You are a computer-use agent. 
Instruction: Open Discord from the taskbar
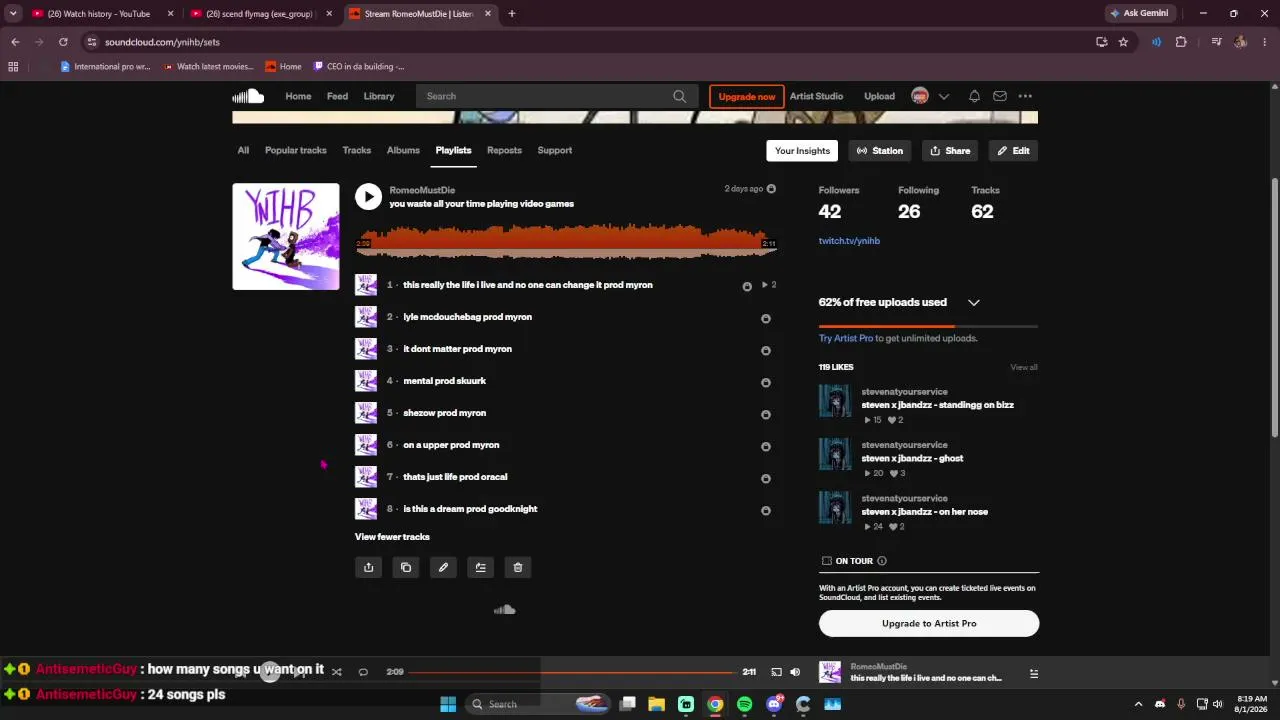[774, 704]
